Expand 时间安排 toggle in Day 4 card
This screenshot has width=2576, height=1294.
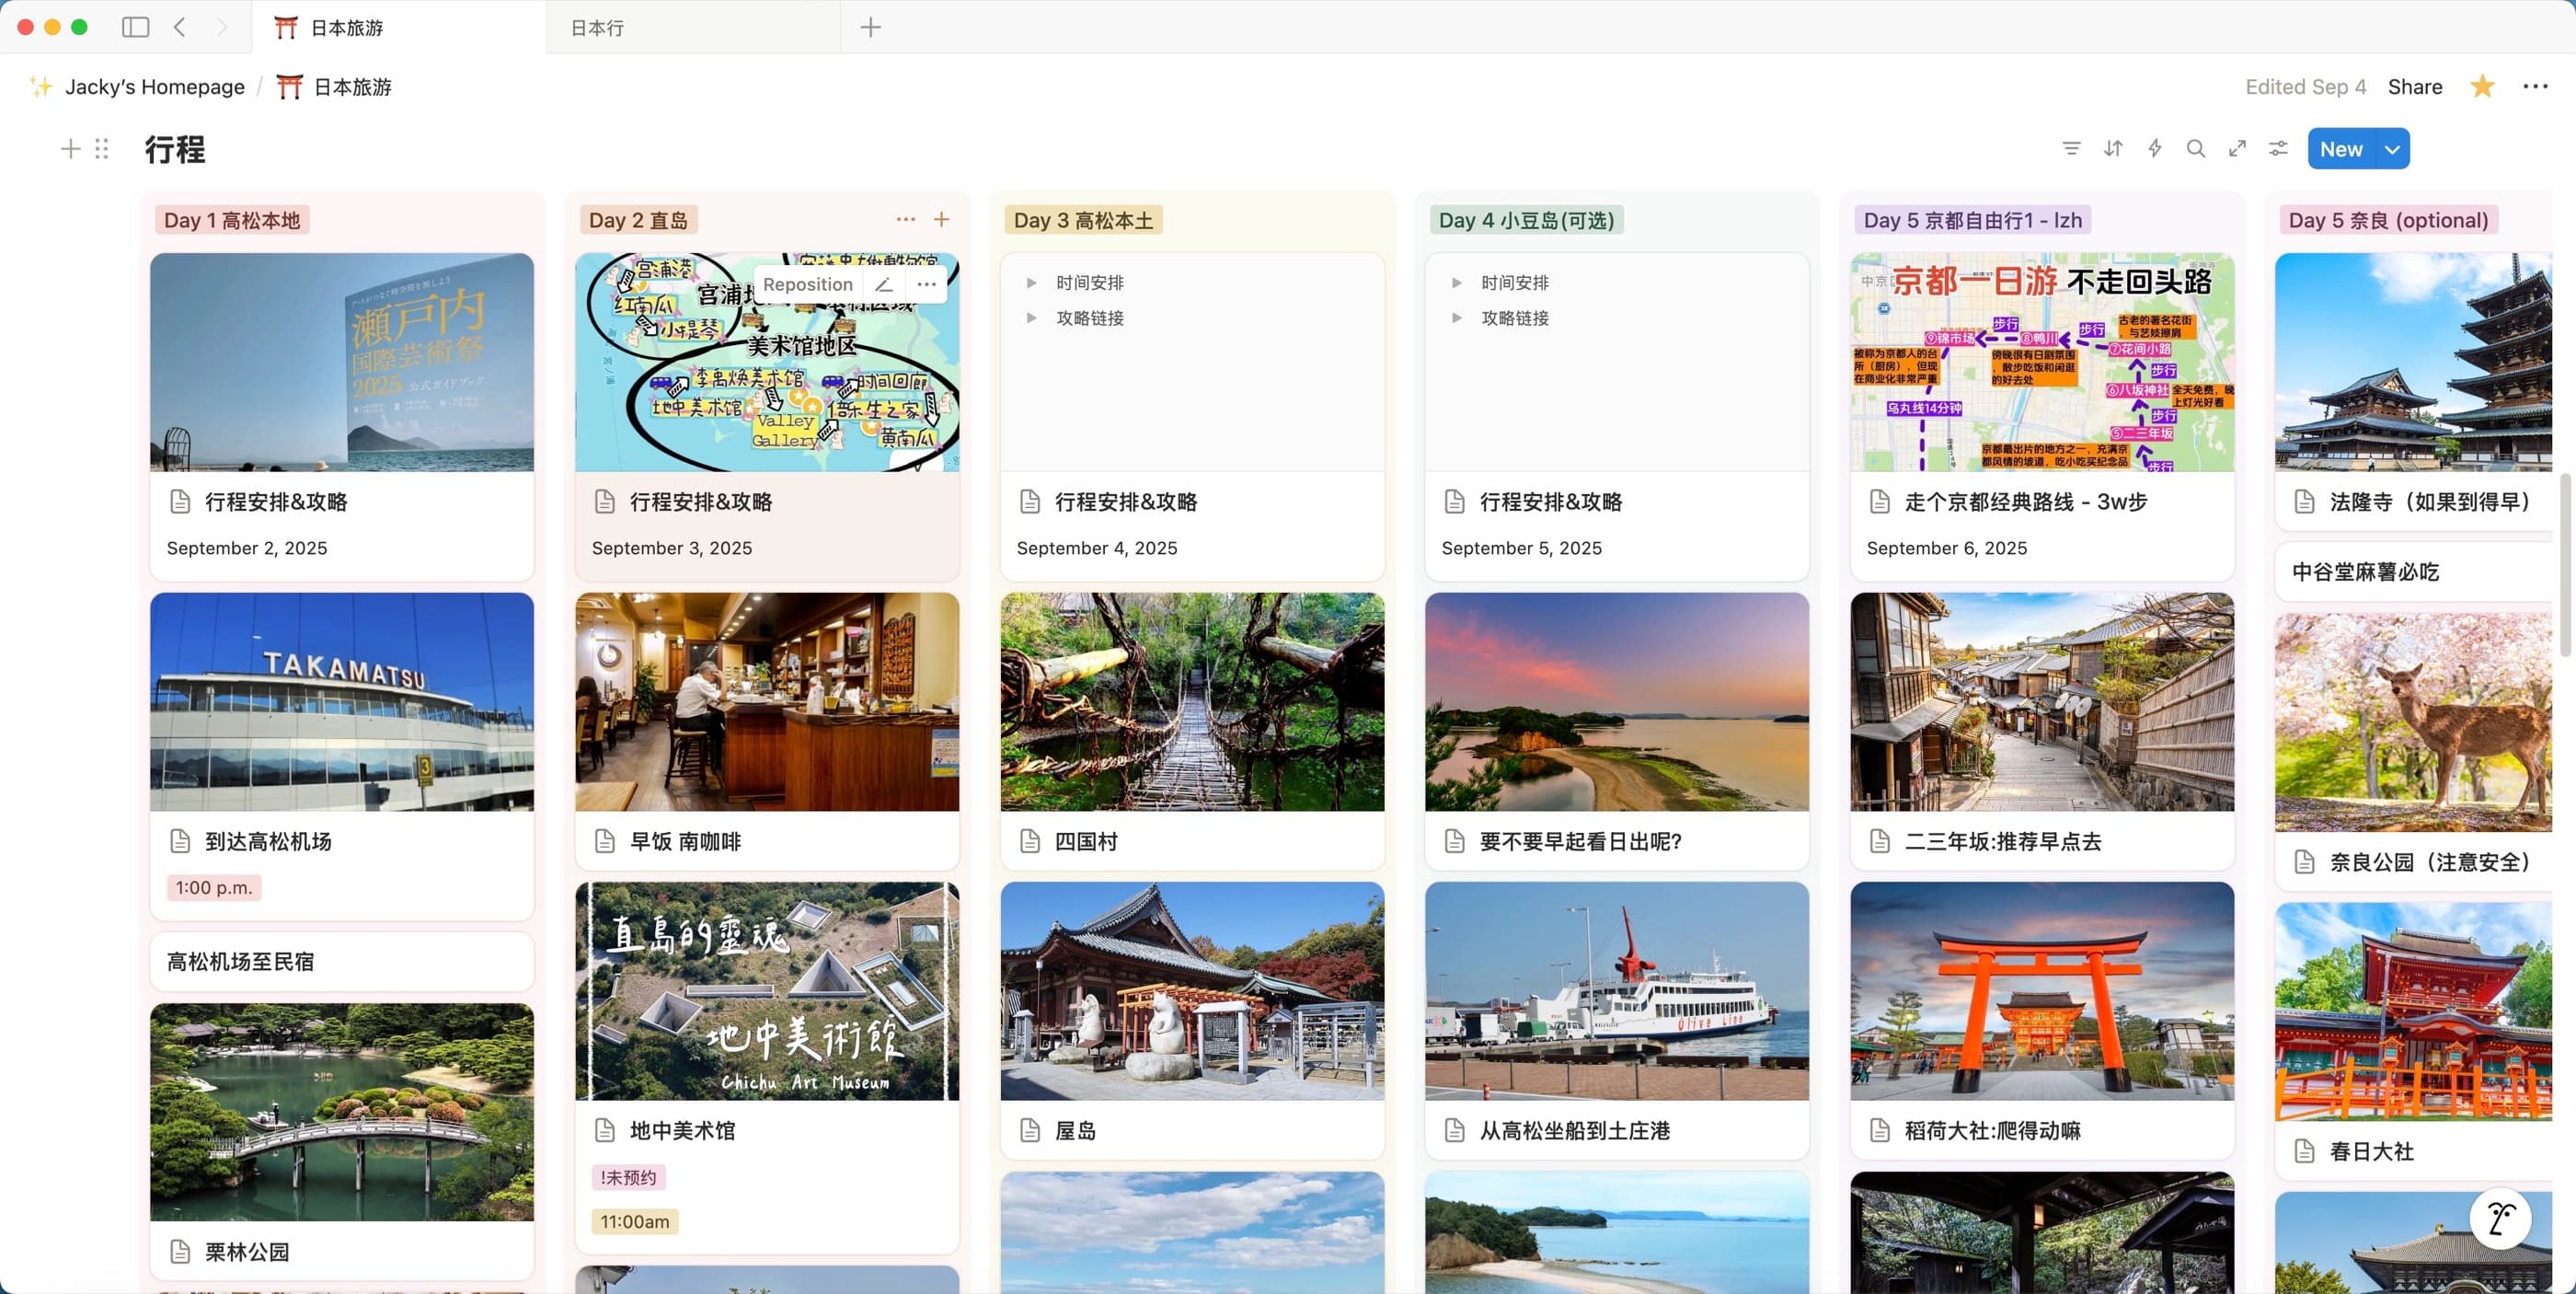(x=1456, y=283)
